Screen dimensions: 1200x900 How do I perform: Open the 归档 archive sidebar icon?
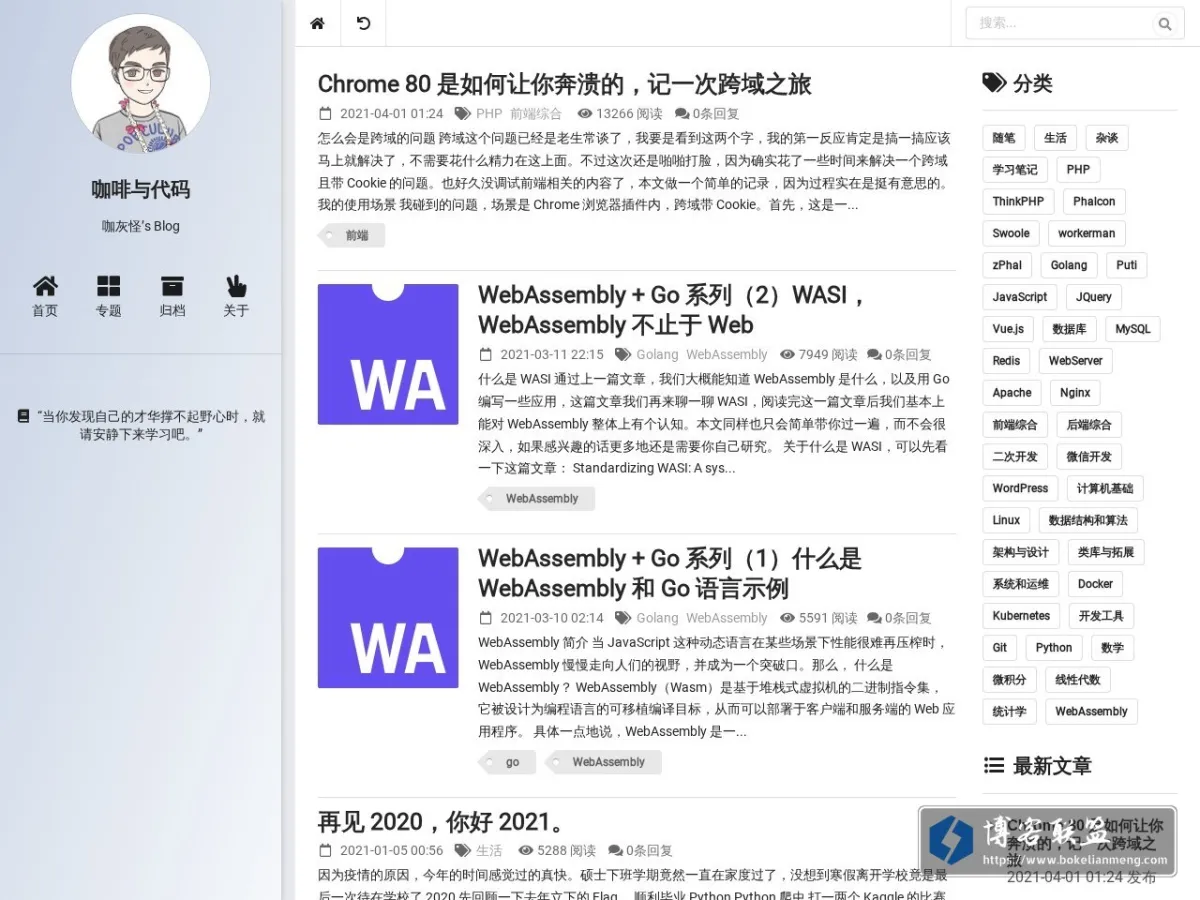172,297
